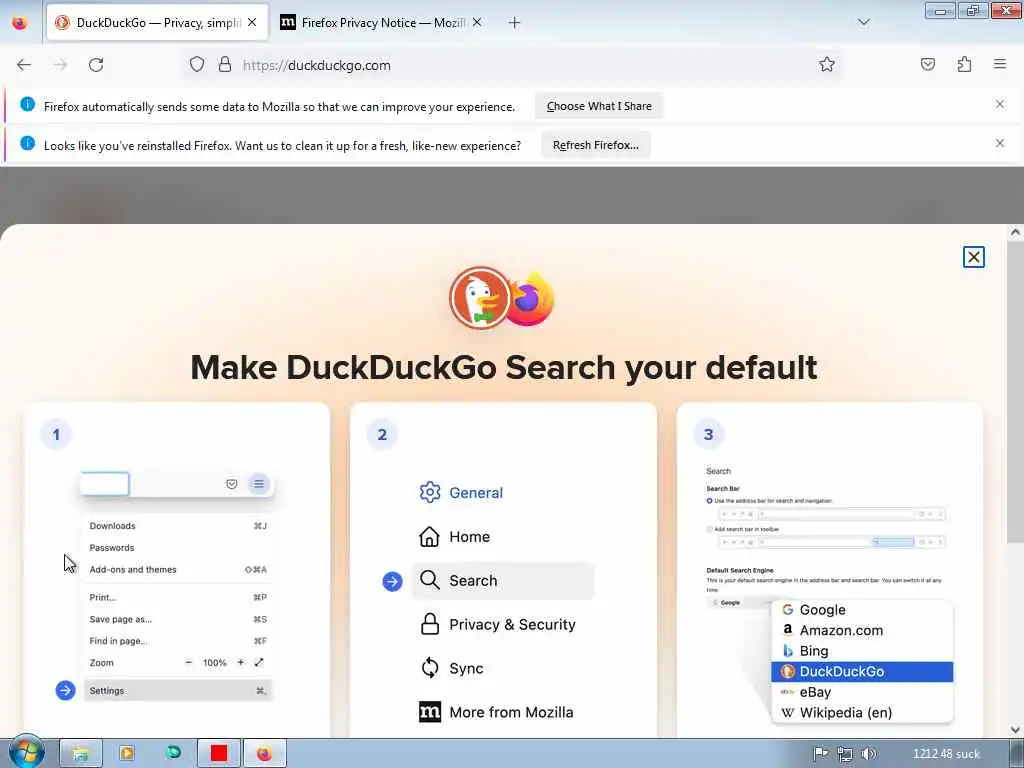Open the Windows Start button
Screen dimensions: 1024x768
[26, 752]
